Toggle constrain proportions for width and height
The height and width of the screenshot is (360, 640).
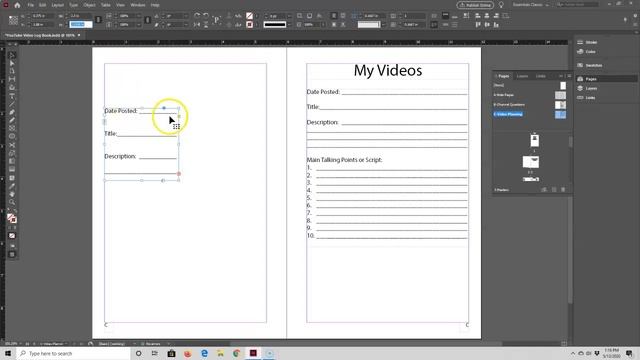click(98, 20)
